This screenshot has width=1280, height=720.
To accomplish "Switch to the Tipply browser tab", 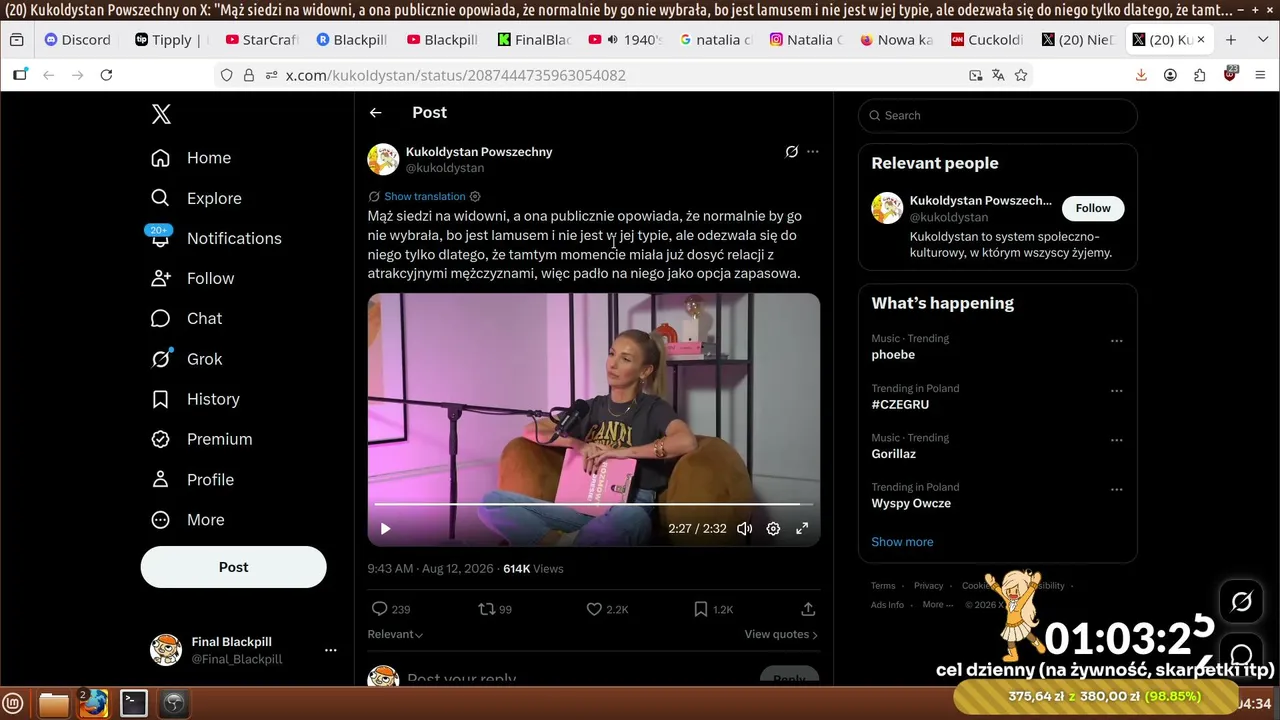I will tap(169, 40).
